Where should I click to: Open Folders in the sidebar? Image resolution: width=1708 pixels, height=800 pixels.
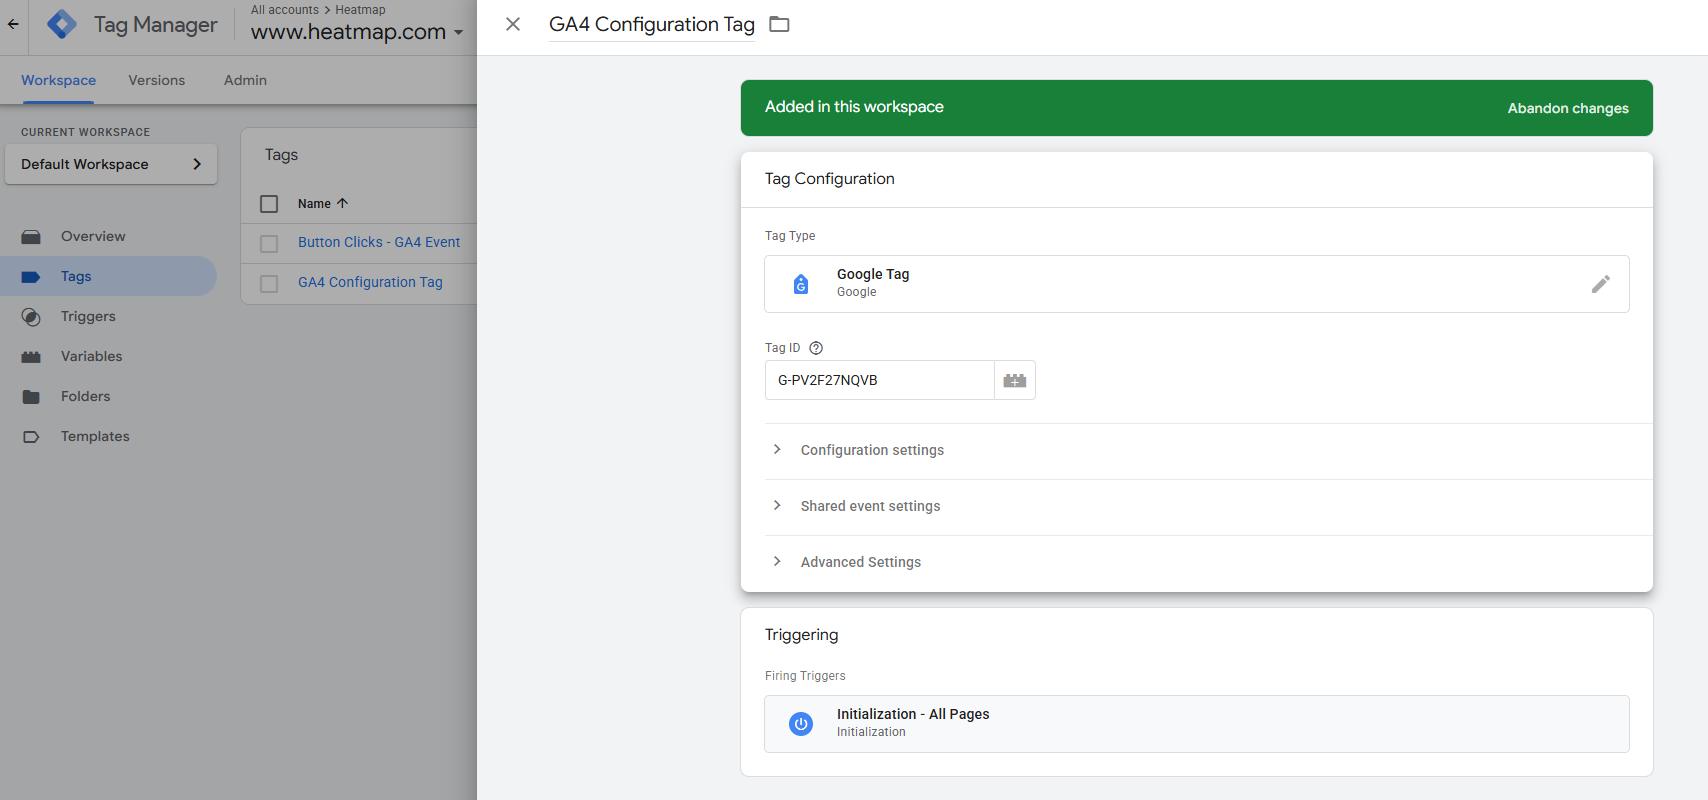point(85,396)
